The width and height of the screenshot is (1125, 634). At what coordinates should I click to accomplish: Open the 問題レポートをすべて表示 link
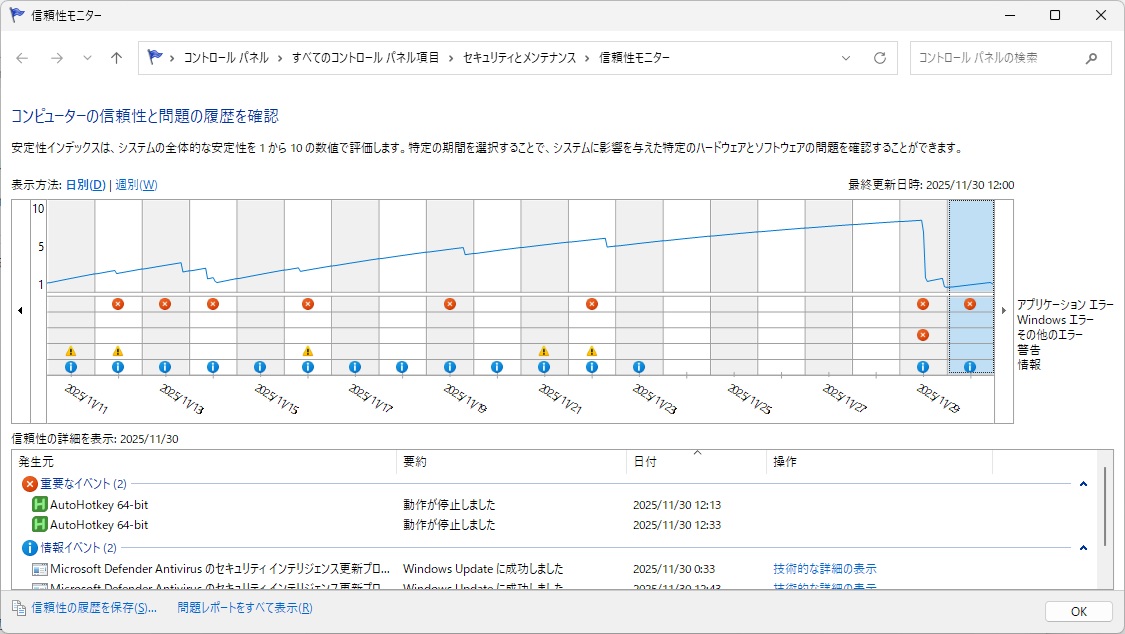tap(245, 608)
